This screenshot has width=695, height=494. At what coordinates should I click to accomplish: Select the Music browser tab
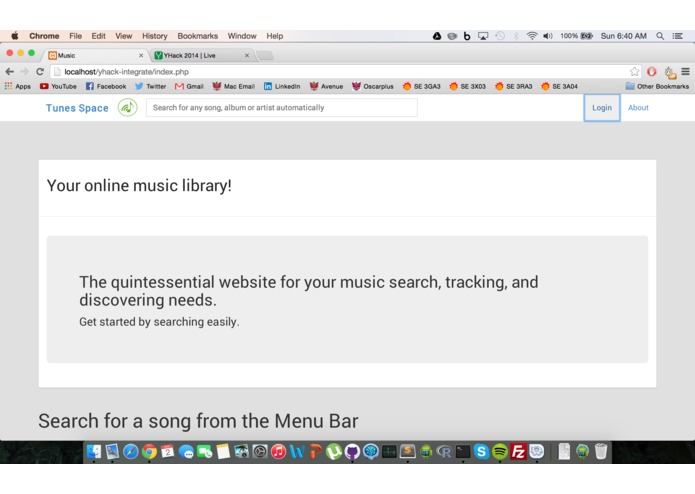(94, 55)
